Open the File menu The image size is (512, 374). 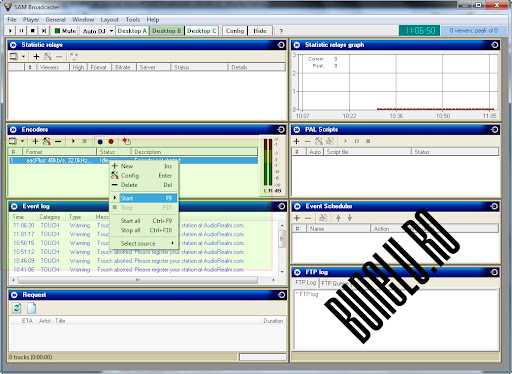12,20
